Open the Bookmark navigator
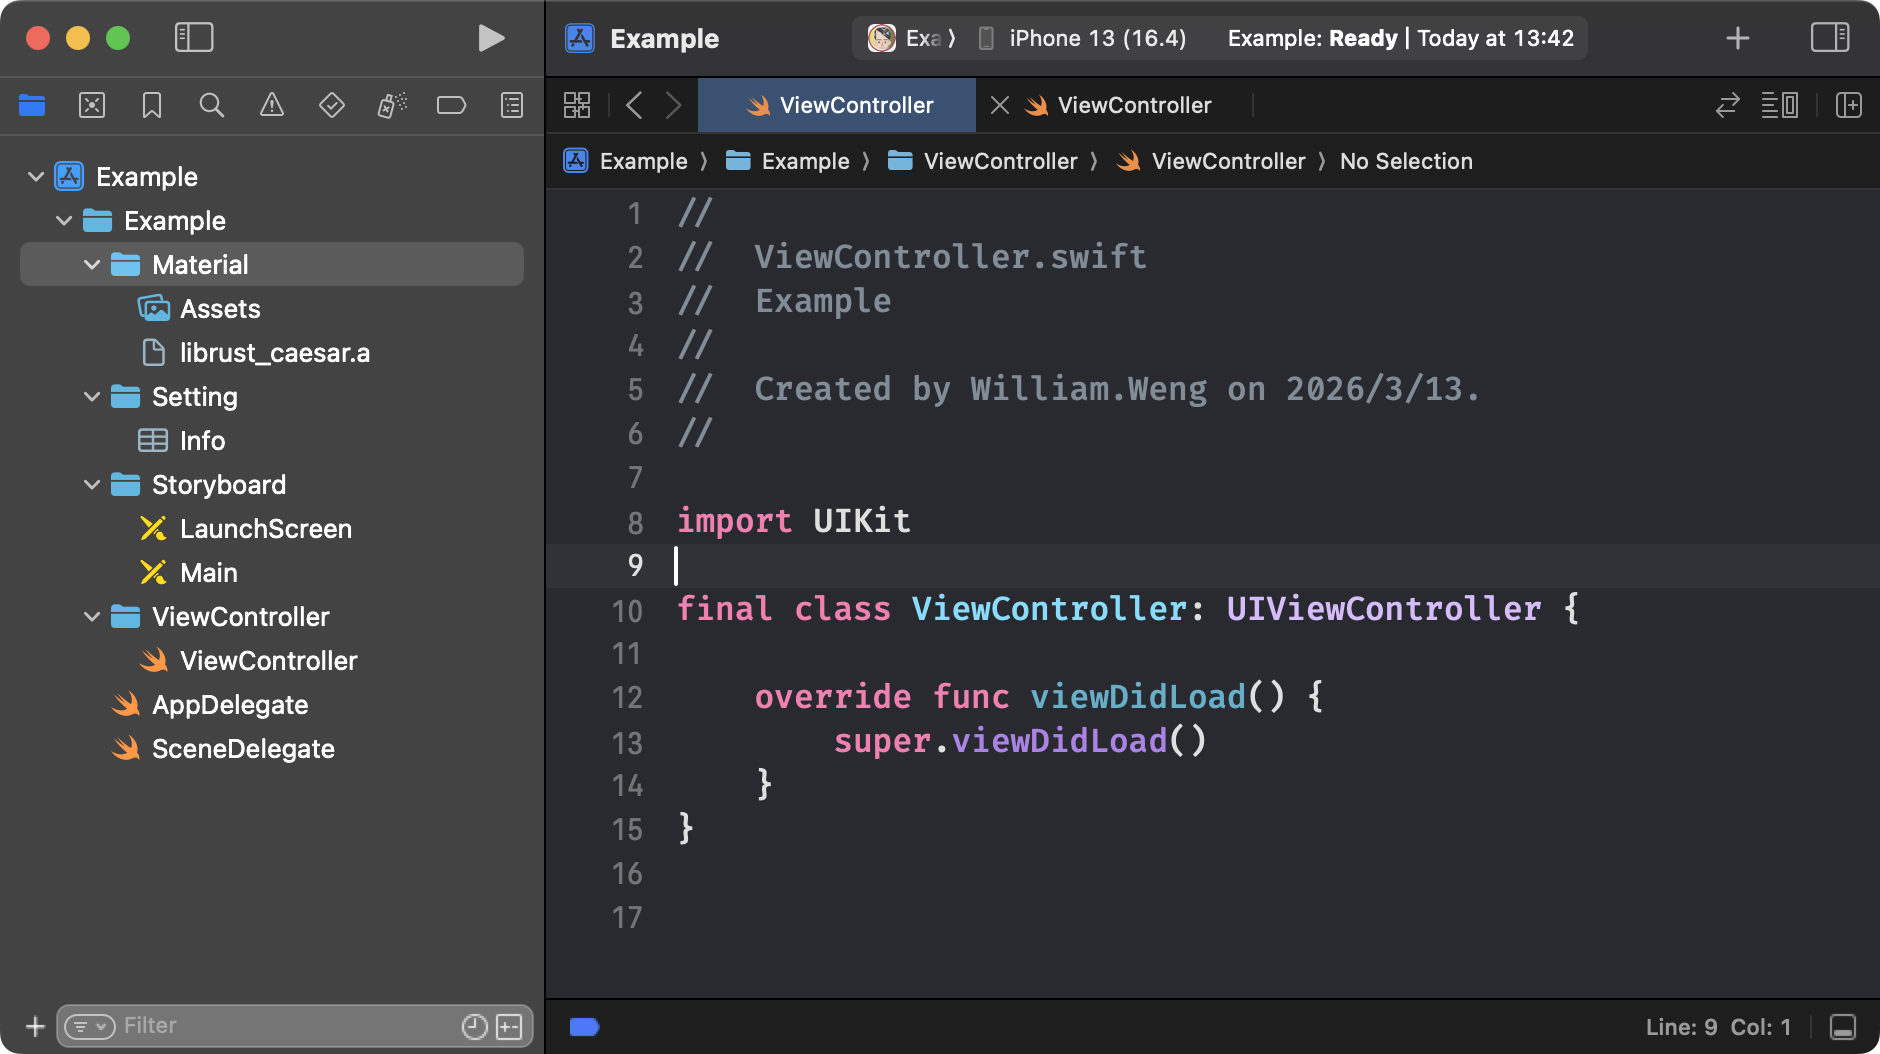This screenshot has width=1880, height=1054. (x=152, y=105)
